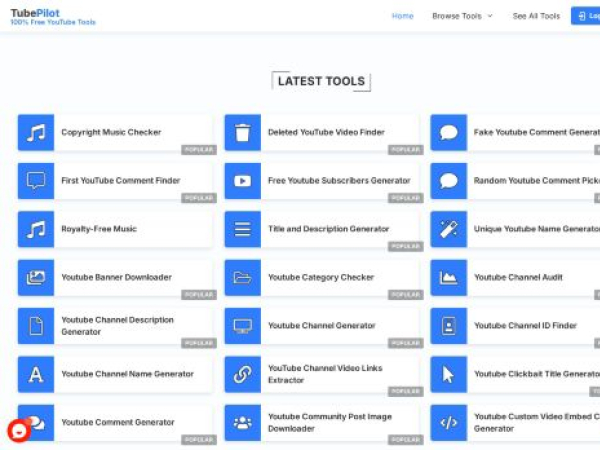600x450 pixels.
Task: Click the Royalty-Free Music note icon
Action: pos(36,229)
